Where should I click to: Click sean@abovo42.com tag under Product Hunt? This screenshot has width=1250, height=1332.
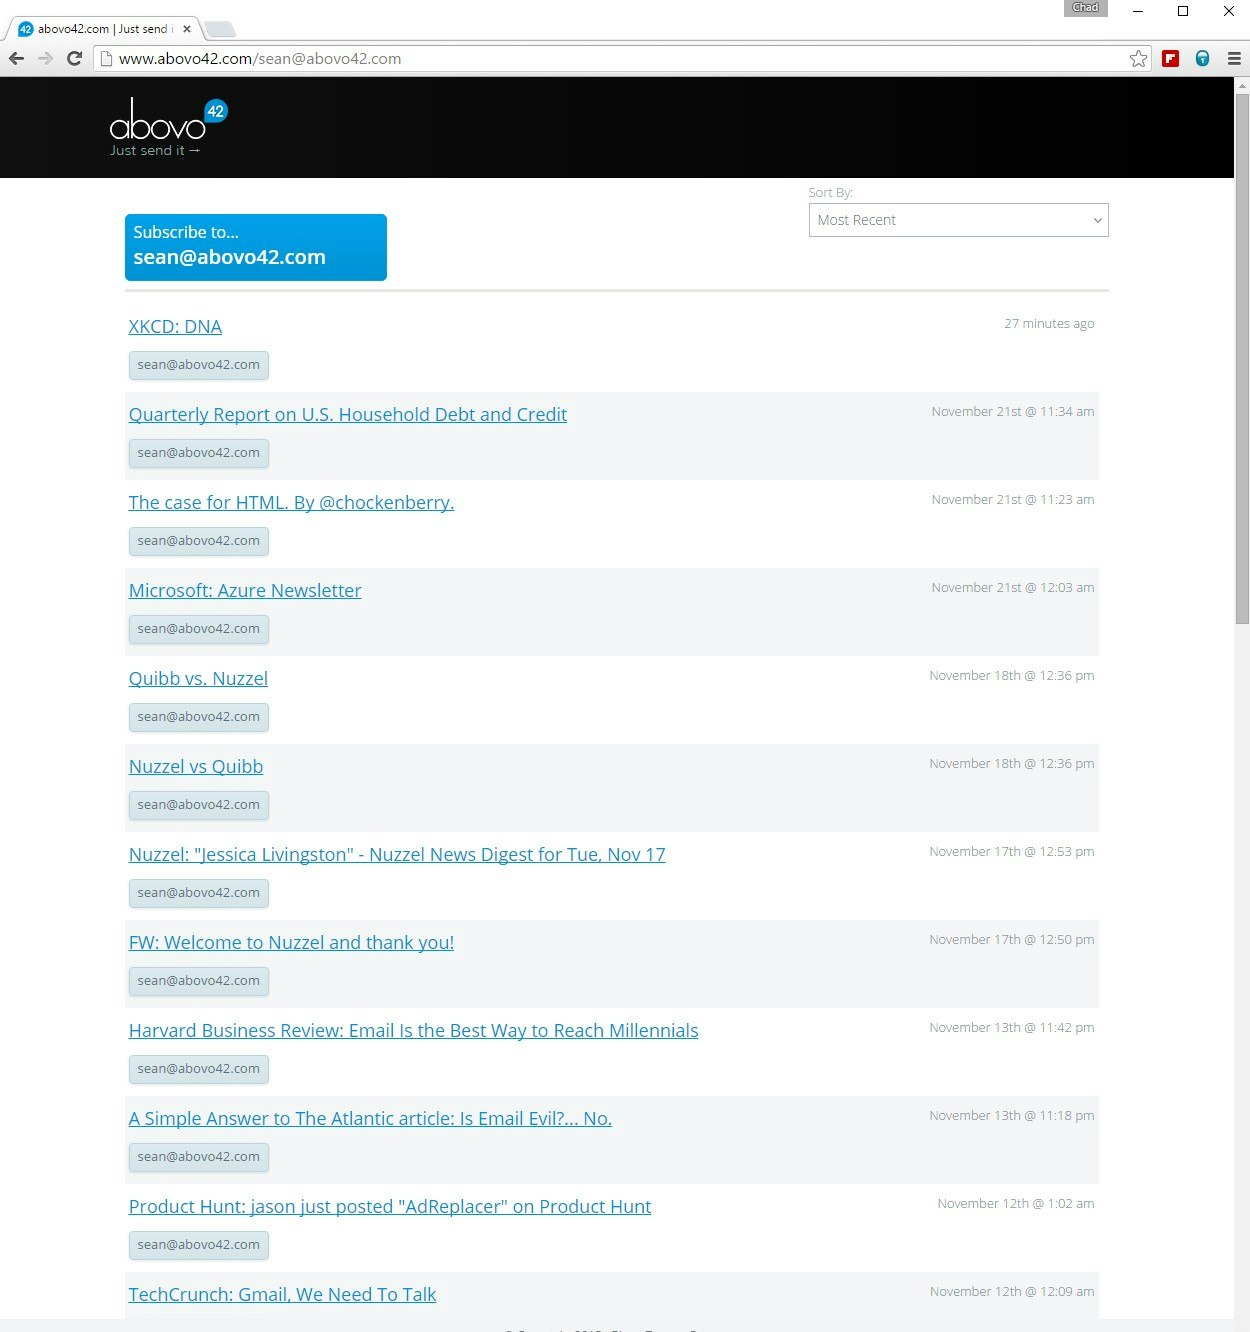pyautogui.click(x=199, y=1245)
